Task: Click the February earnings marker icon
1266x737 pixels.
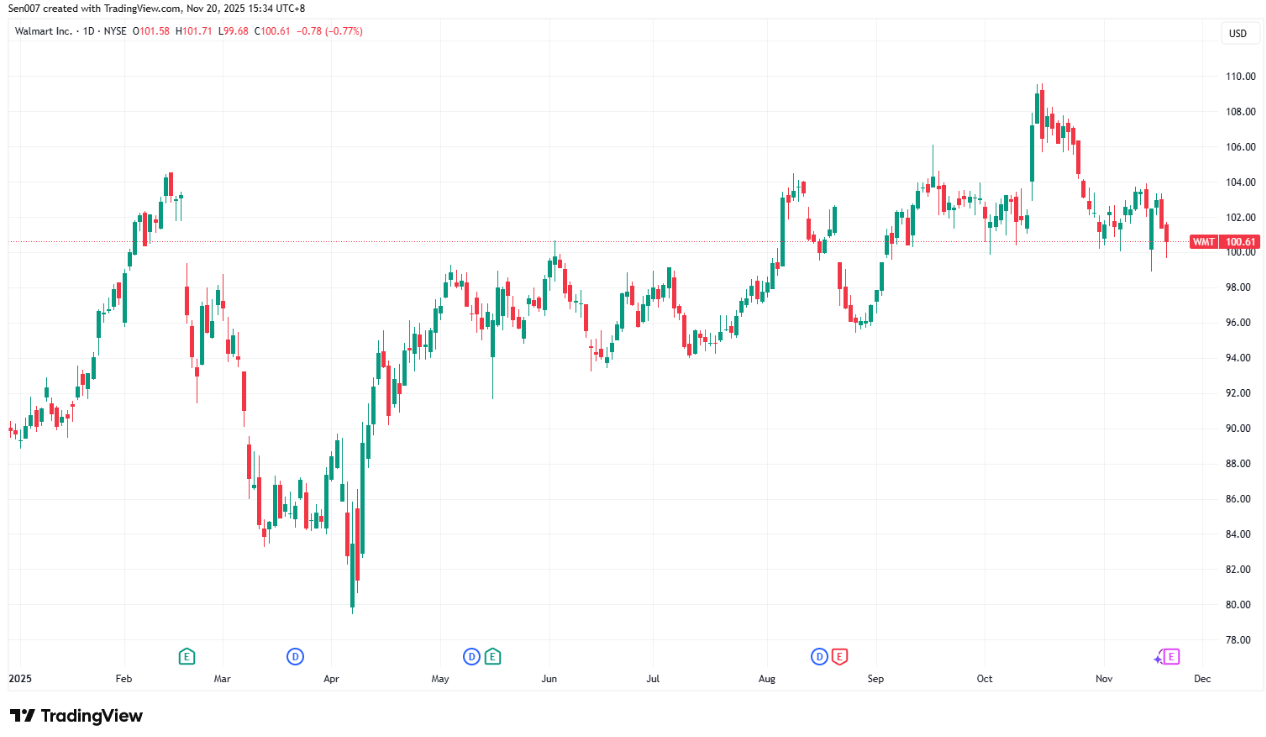Action: (x=186, y=657)
